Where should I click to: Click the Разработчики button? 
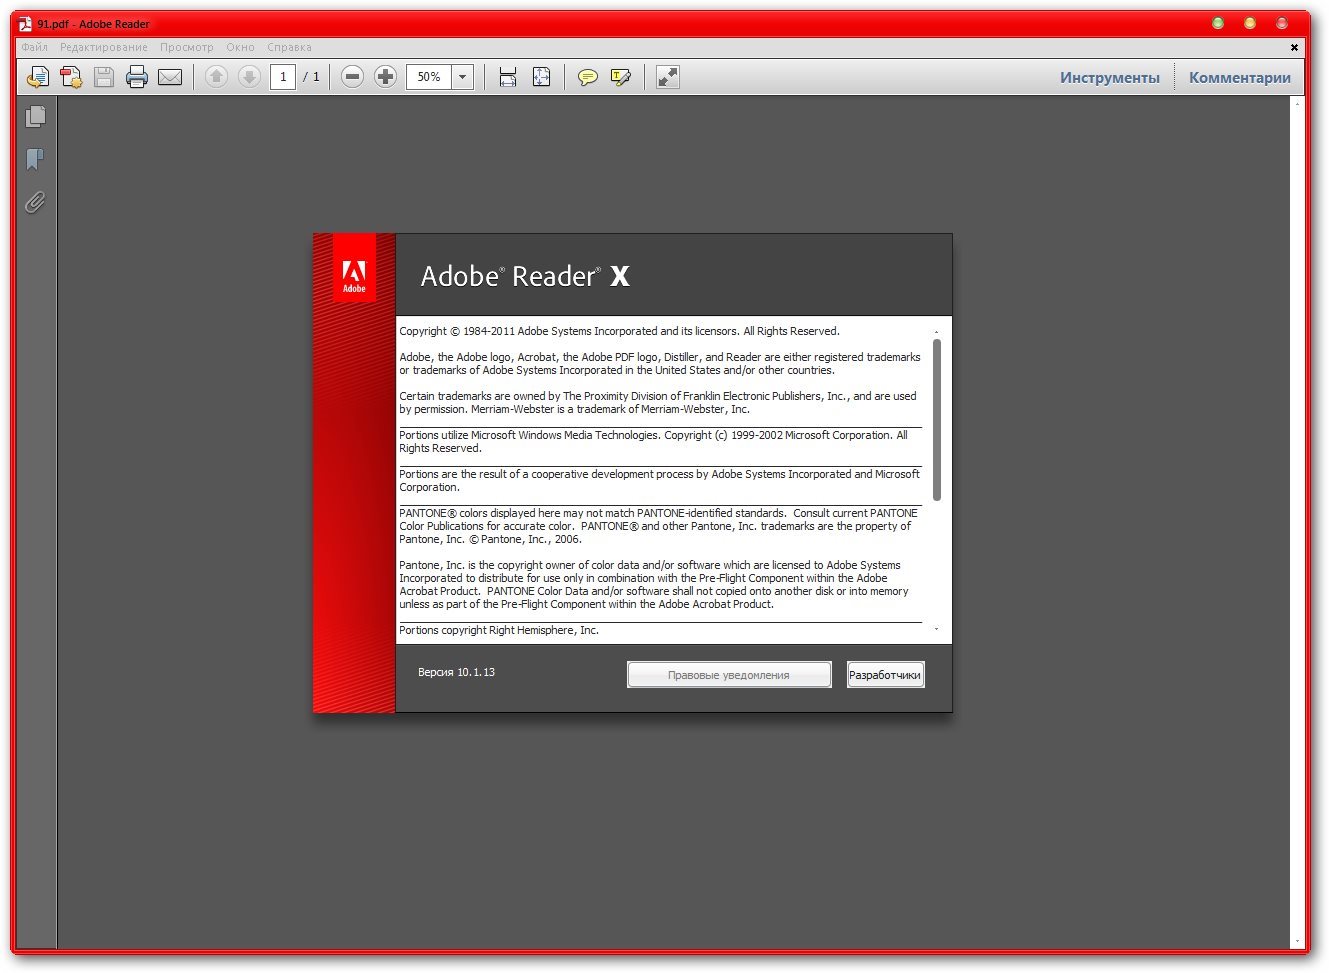885,675
